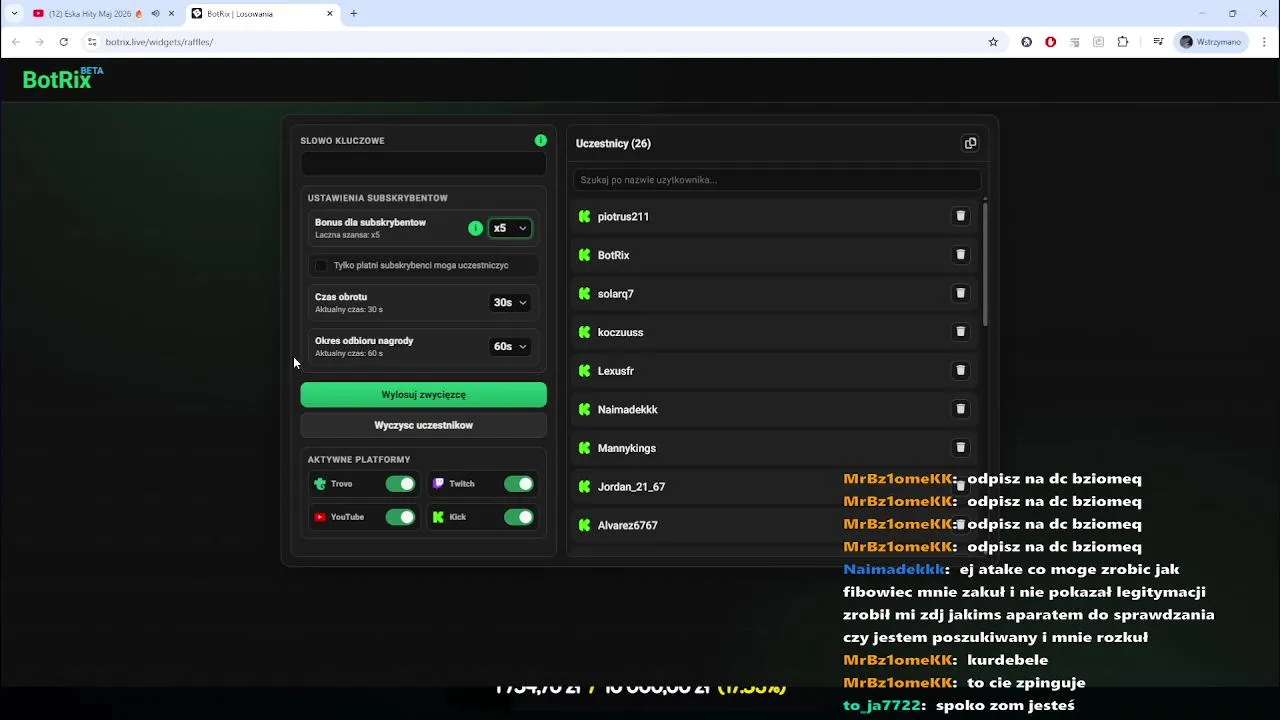Click the participant name Lexusfr
Viewport: 1280px width, 720px height.
click(x=616, y=371)
